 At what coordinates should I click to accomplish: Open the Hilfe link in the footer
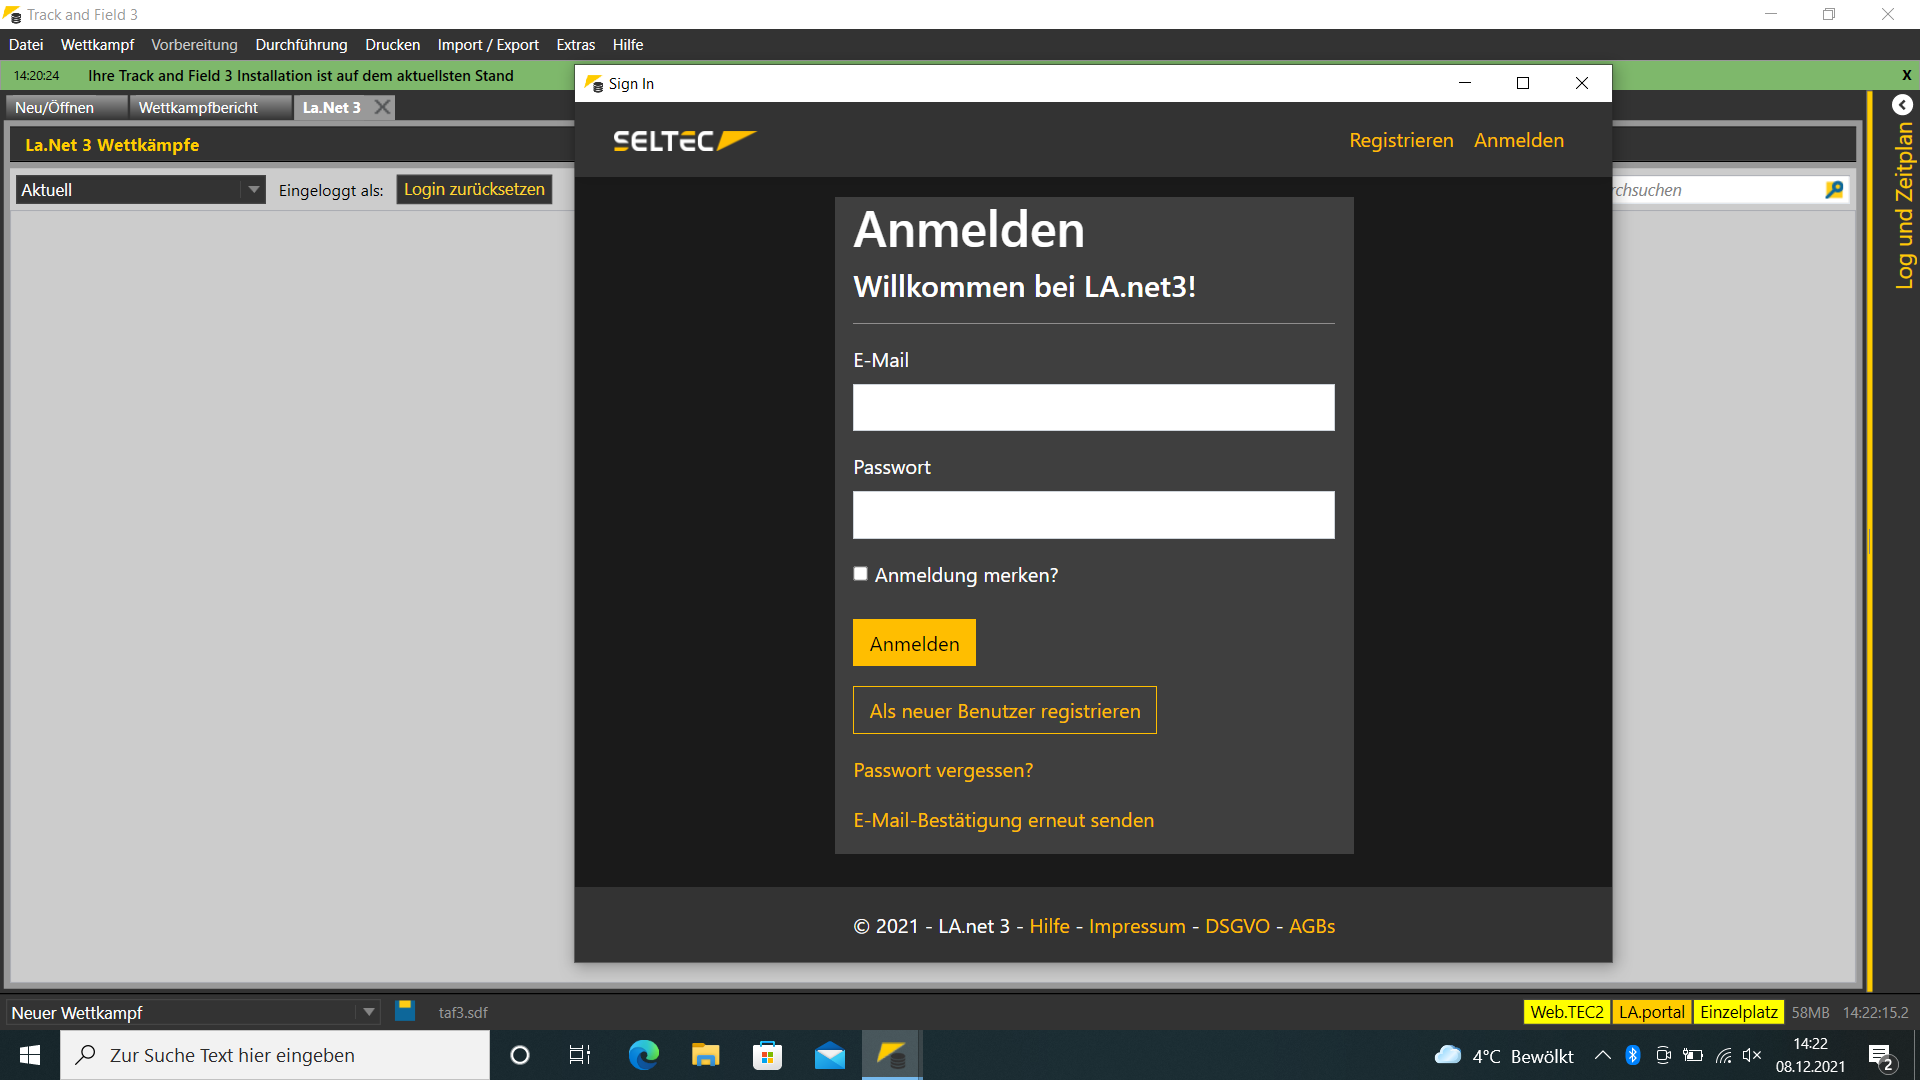point(1049,926)
